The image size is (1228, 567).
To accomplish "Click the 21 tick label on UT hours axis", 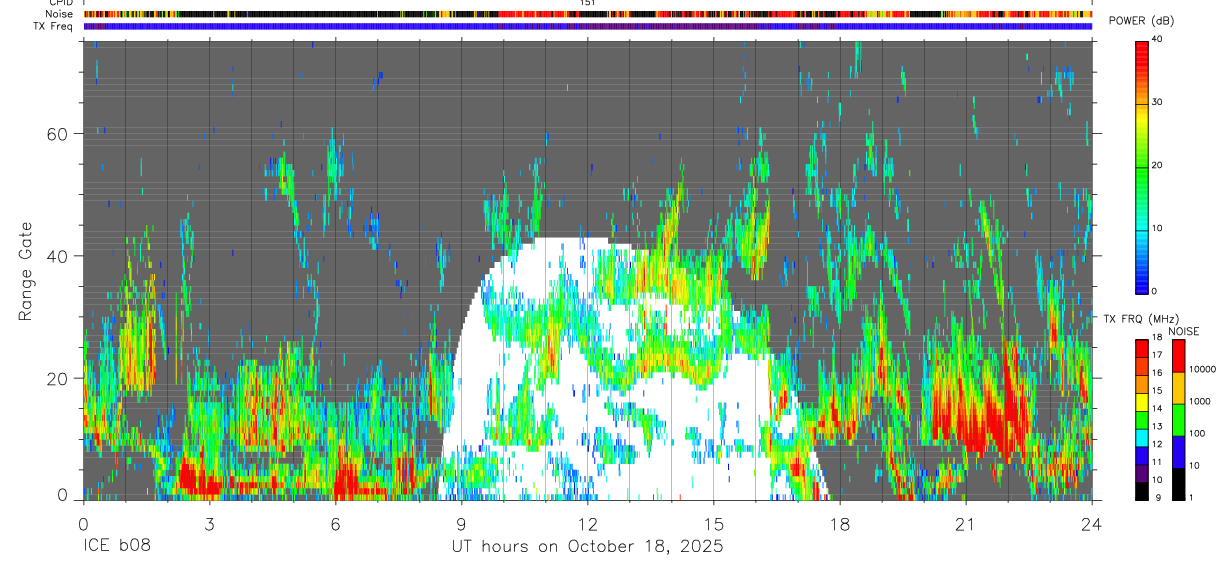I will click(x=965, y=524).
